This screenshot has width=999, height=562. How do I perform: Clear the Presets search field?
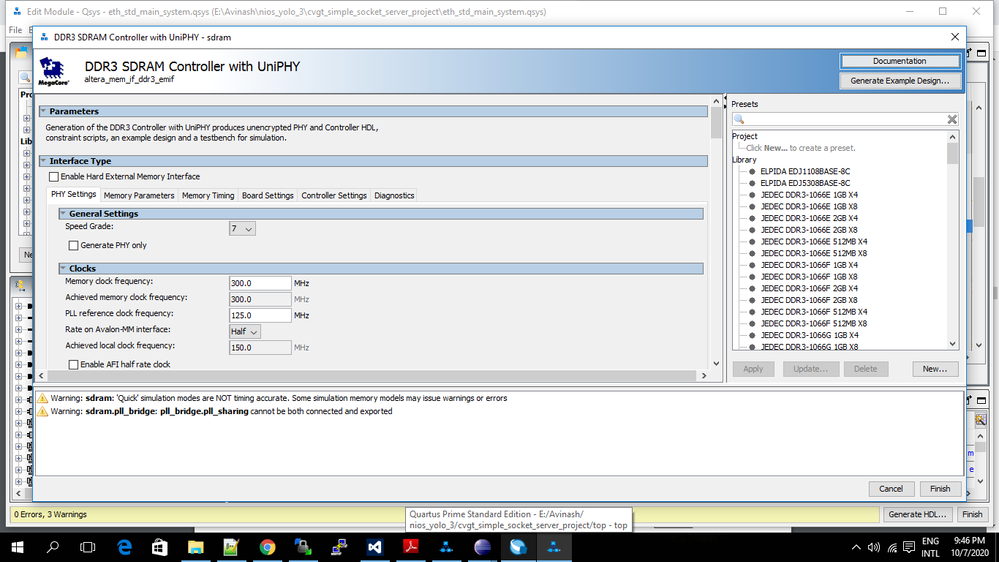(x=952, y=120)
